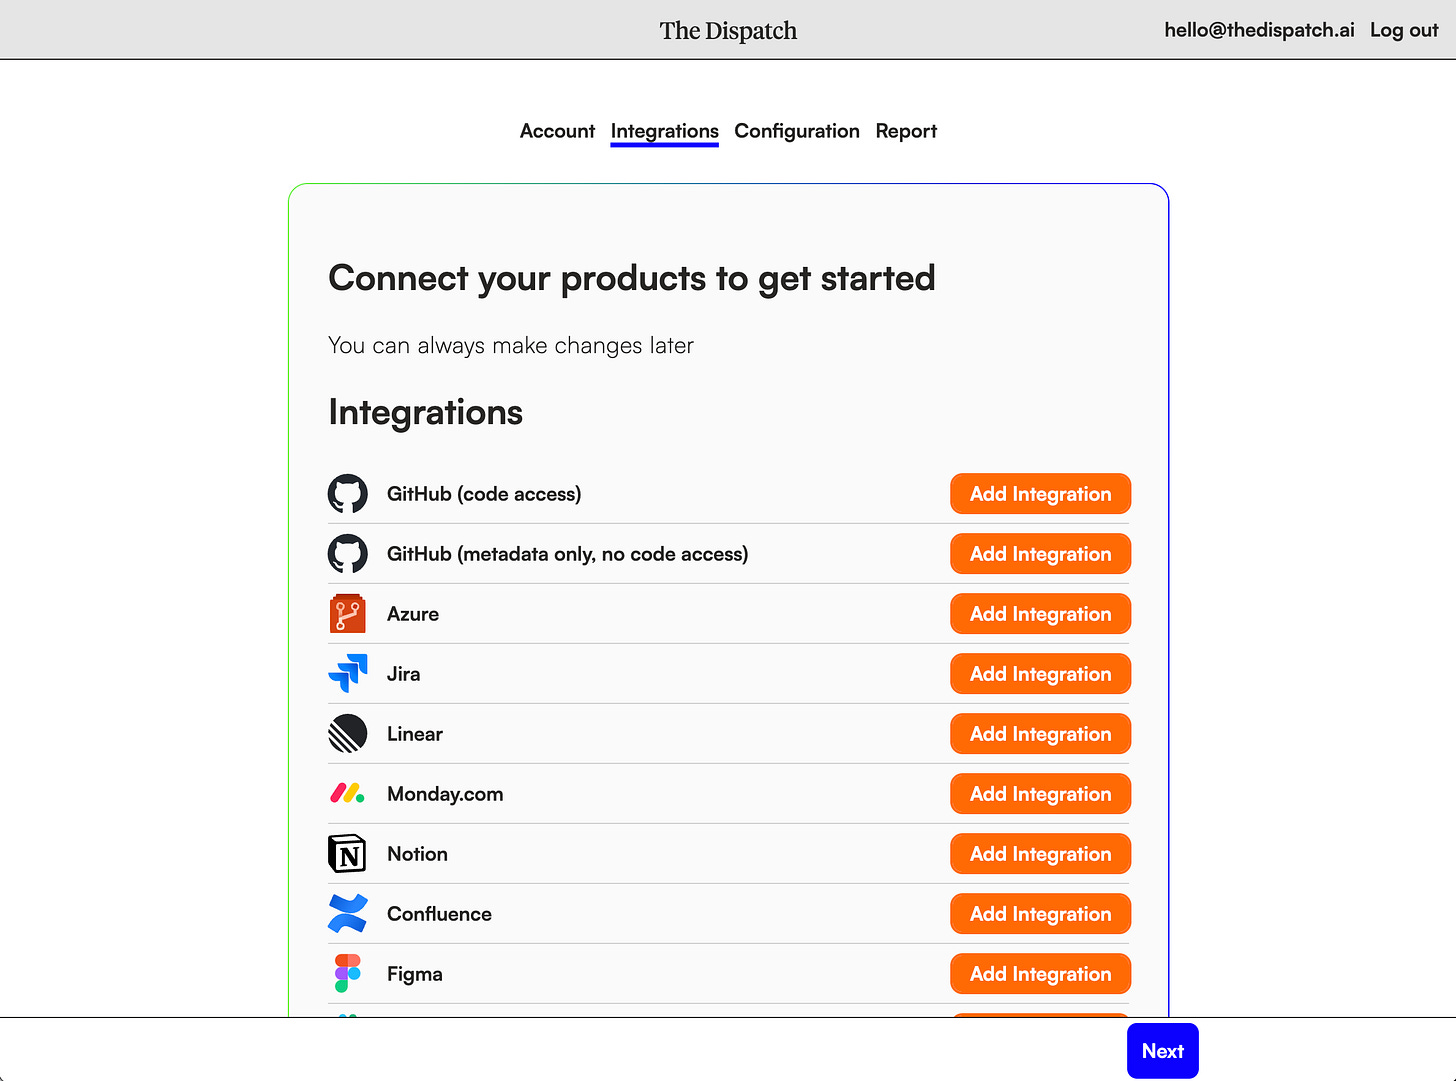Viewport: 1456px width, 1081px height.
Task: Click the 'Confluence' row label
Action: [x=439, y=914]
